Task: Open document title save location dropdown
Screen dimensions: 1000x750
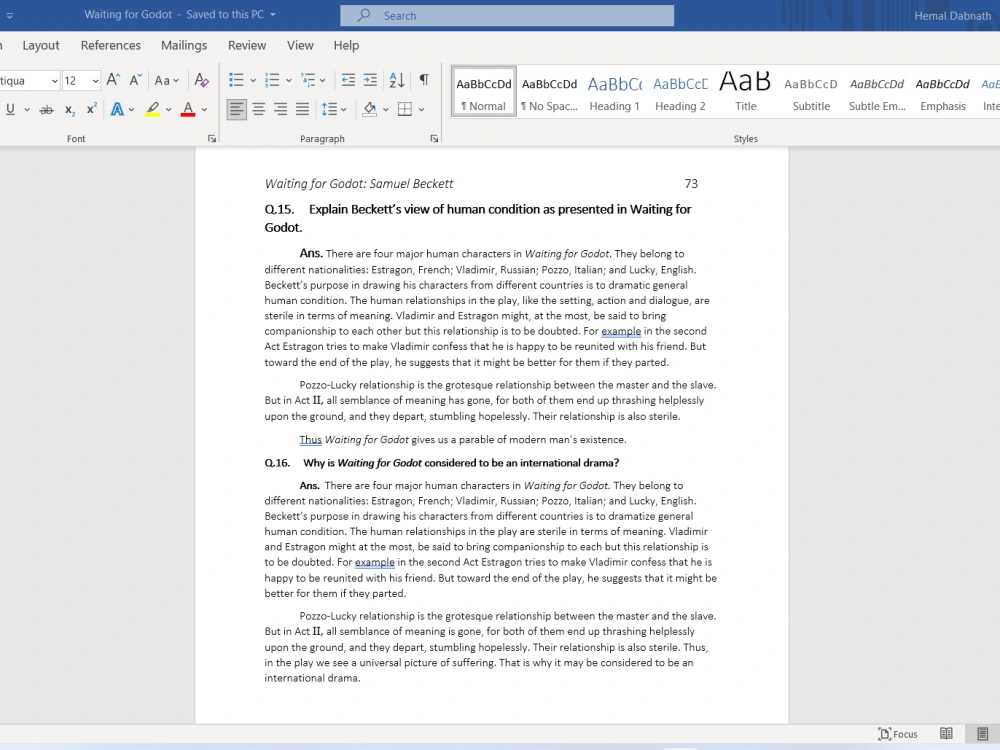Action: coord(273,15)
